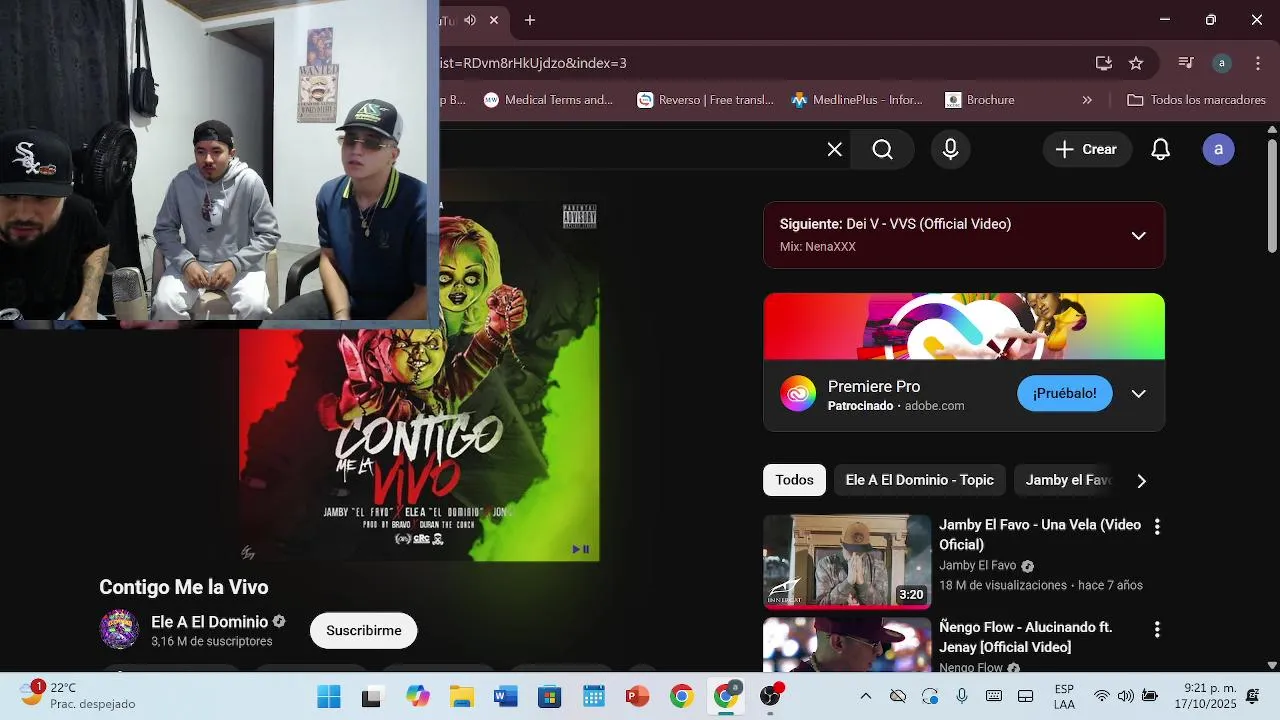Open MedlinePlus bookmark
This screenshot has height=720, width=1280.
[x=857, y=100]
